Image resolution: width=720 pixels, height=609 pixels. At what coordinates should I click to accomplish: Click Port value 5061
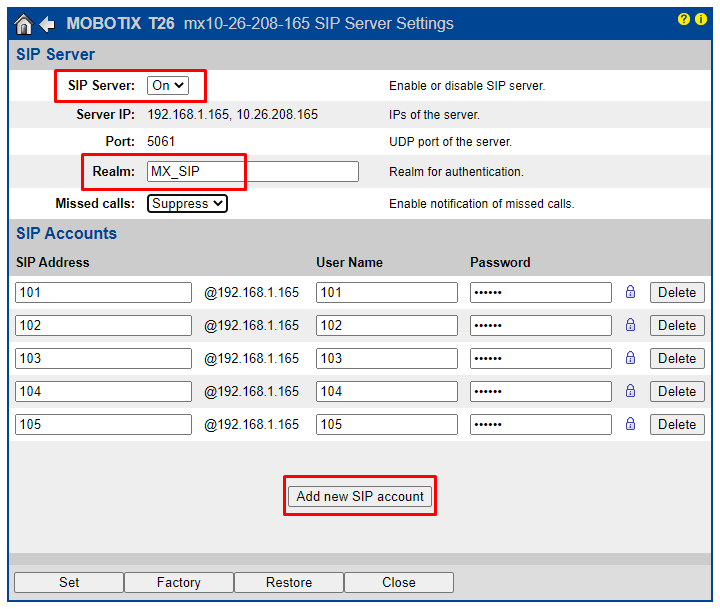[161, 141]
